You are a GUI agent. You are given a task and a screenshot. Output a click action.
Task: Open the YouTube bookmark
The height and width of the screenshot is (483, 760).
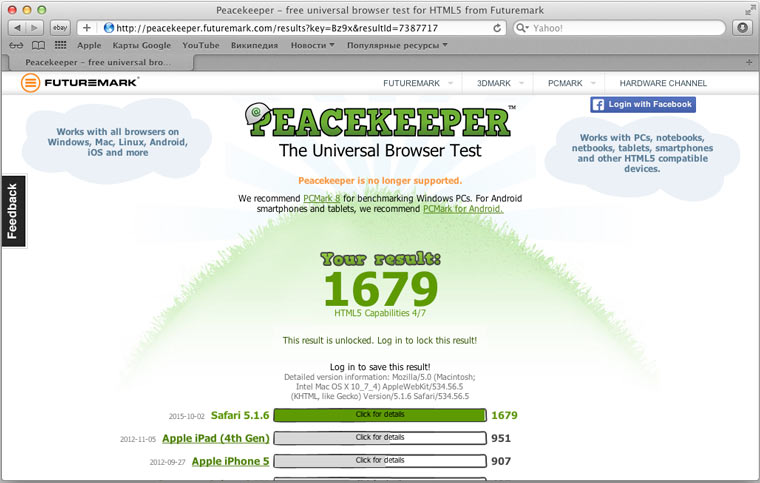201,45
